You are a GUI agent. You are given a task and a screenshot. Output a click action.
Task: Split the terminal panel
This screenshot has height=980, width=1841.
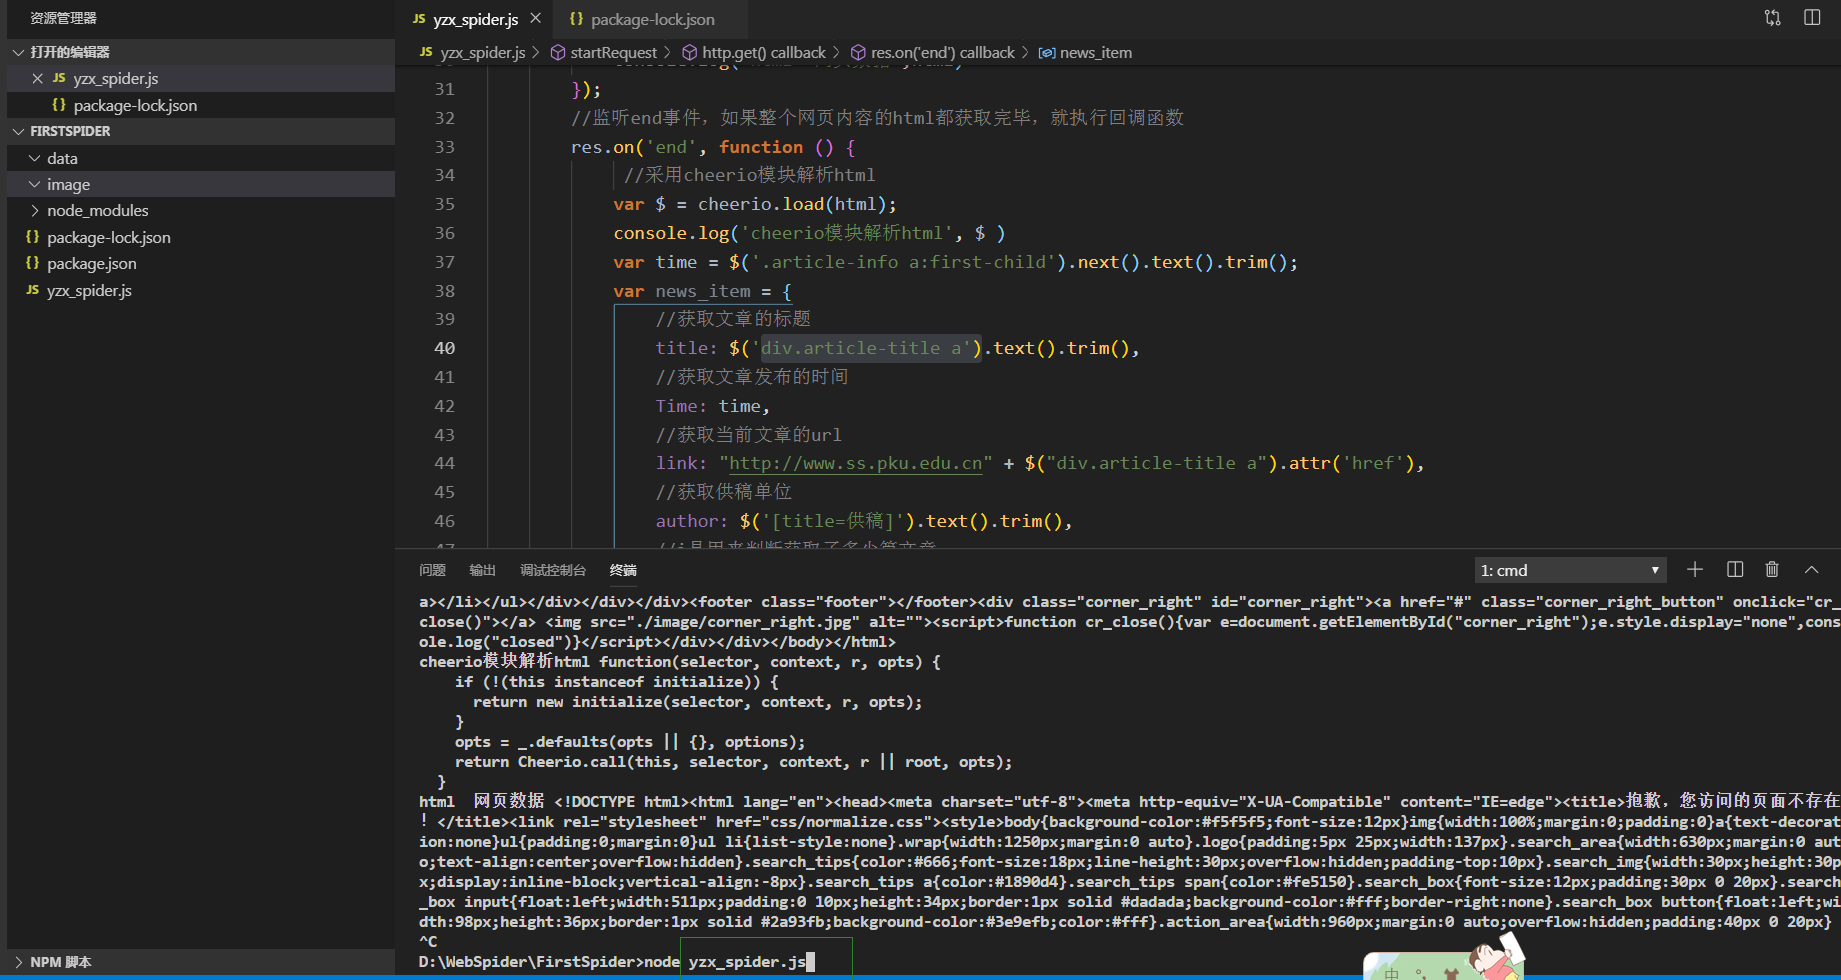tap(1734, 569)
